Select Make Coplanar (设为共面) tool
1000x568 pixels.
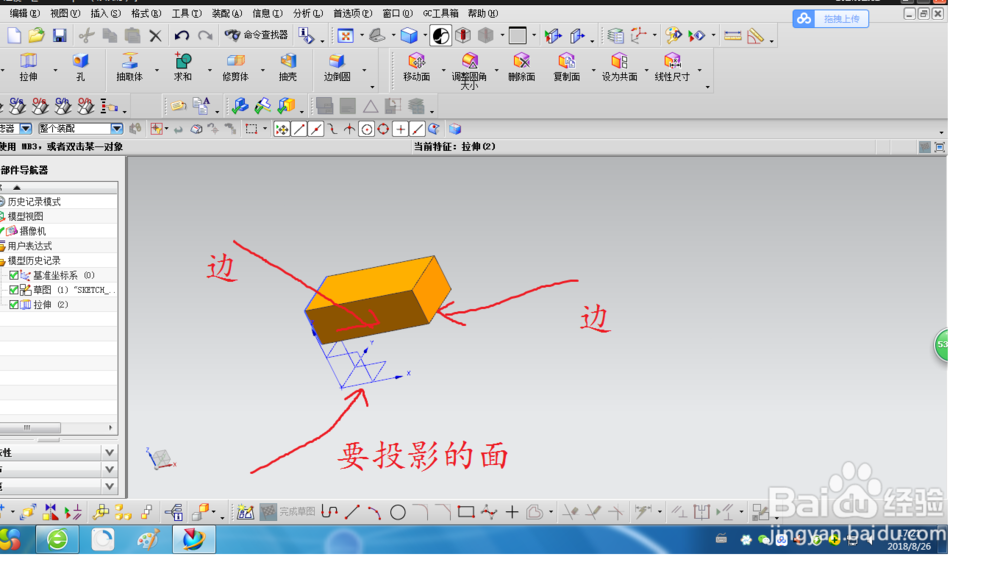[x=619, y=67]
